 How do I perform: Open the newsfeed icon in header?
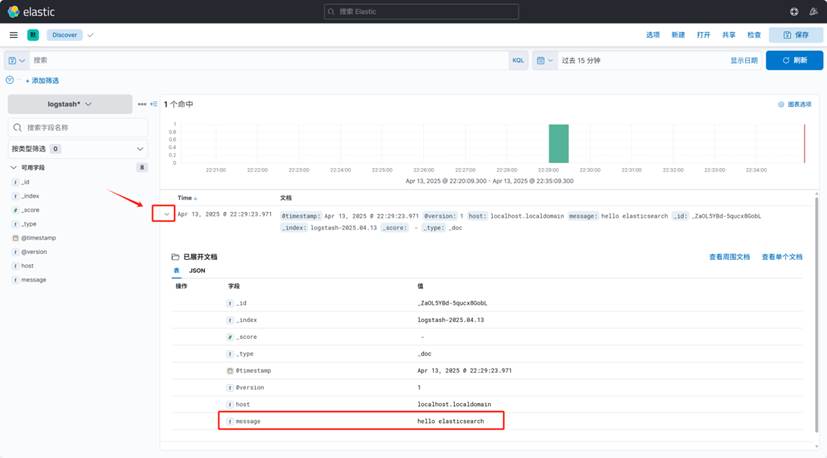coord(813,12)
